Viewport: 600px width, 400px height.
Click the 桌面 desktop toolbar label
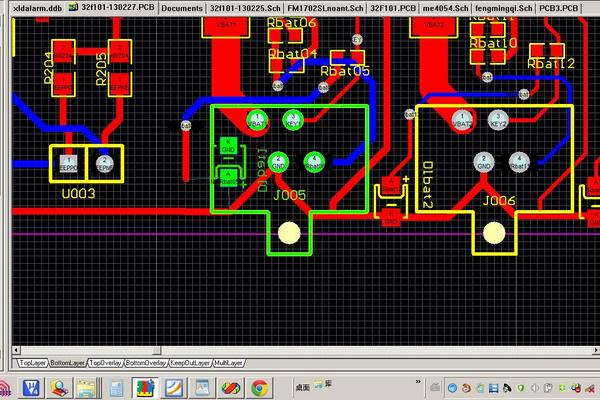coord(302,388)
